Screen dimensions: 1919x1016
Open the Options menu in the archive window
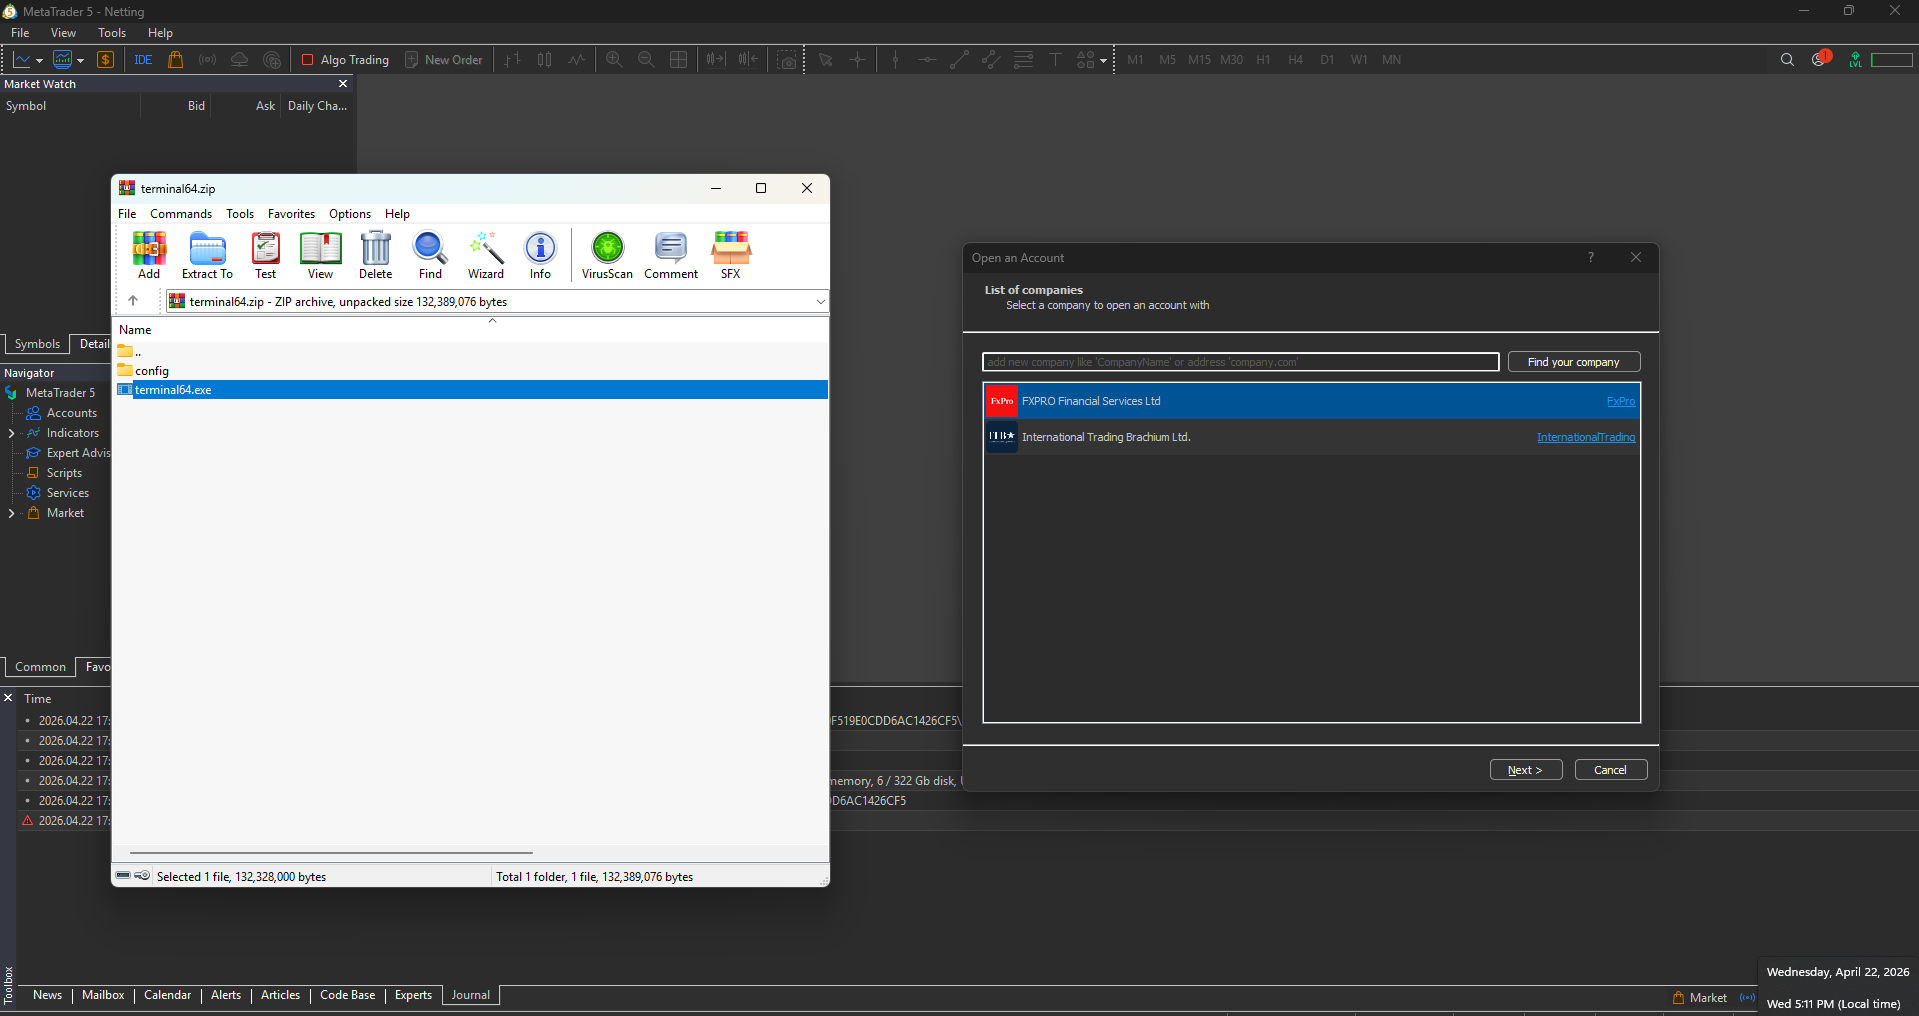point(350,214)
